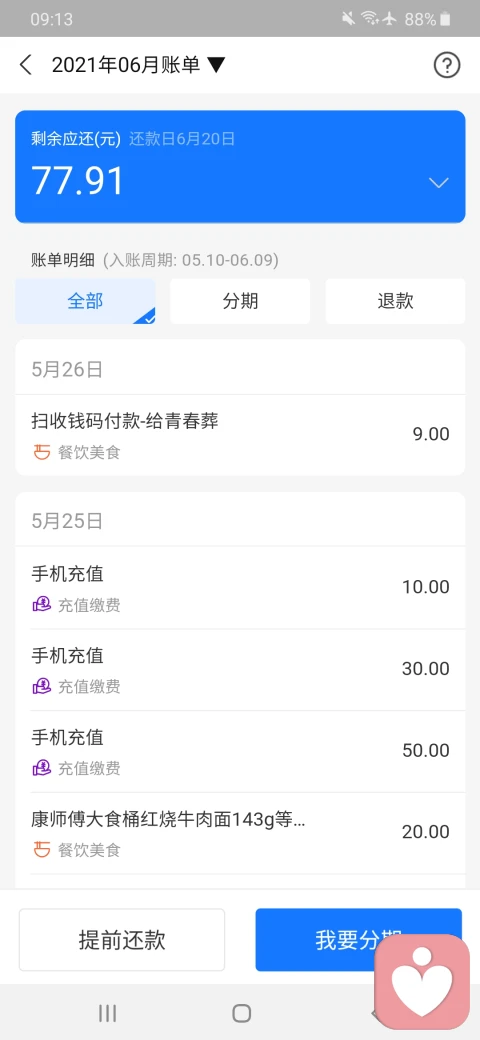This screenshot has width=480, height=1040.
Task: Tap the back arrow icon
Action: (x=26, y=65)
